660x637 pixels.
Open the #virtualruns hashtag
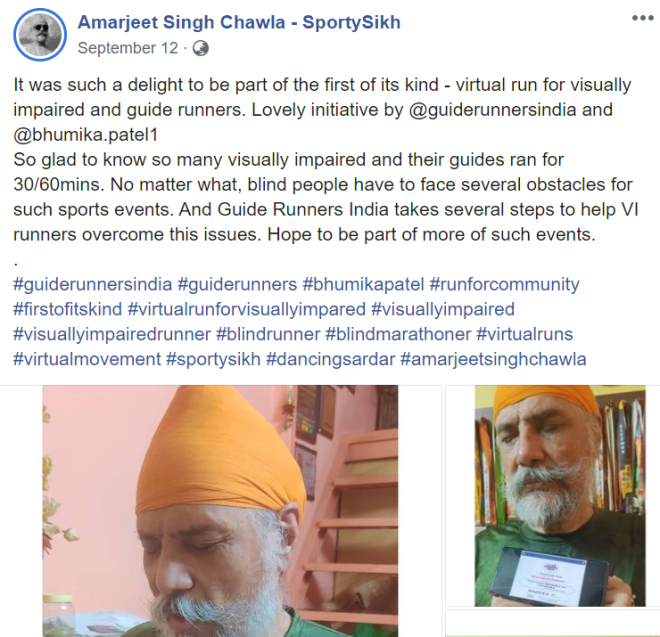pos(524,334)
